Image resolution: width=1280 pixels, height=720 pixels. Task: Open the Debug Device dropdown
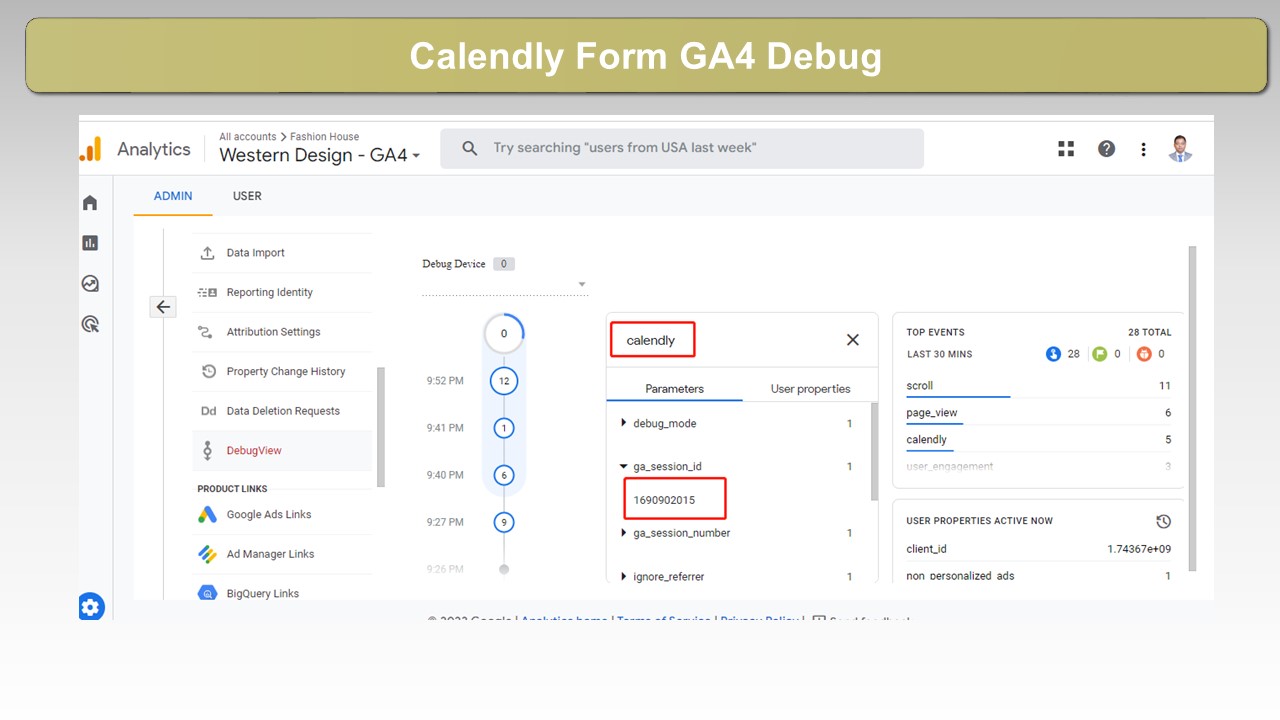pyautogui.click(x=505, y=284)
